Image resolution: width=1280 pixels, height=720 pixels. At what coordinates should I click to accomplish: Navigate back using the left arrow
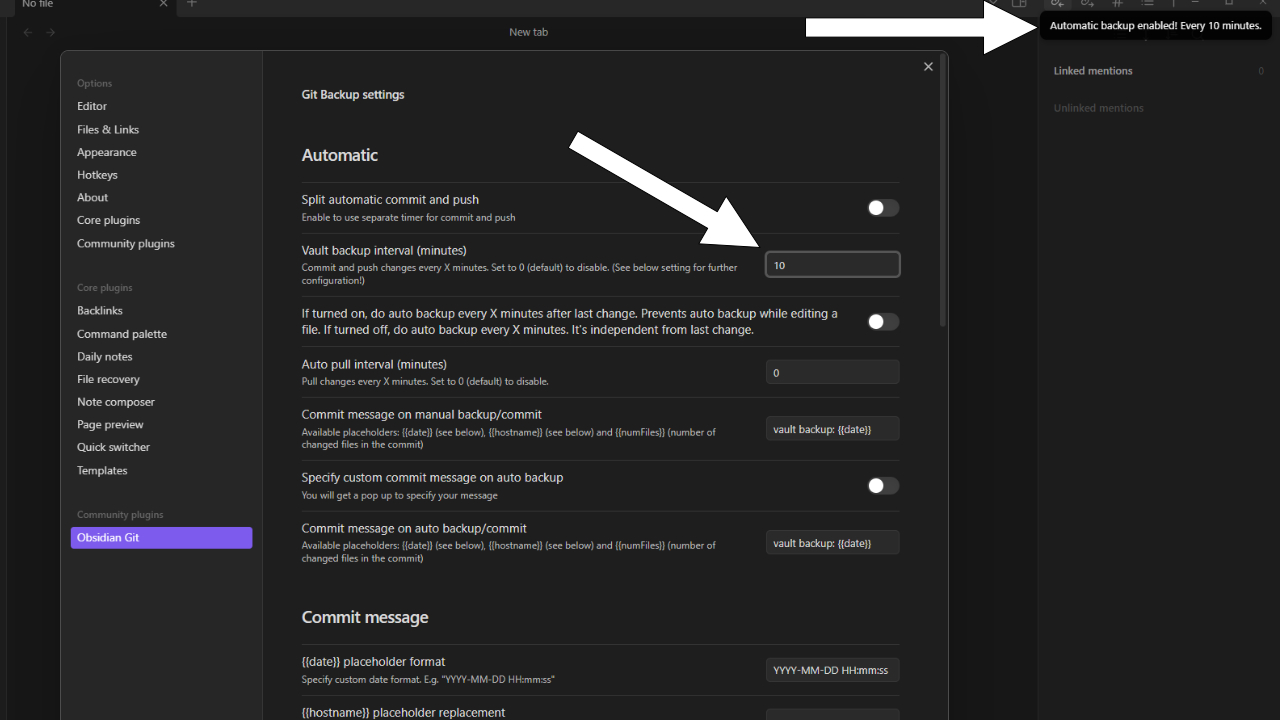(28, 32)
